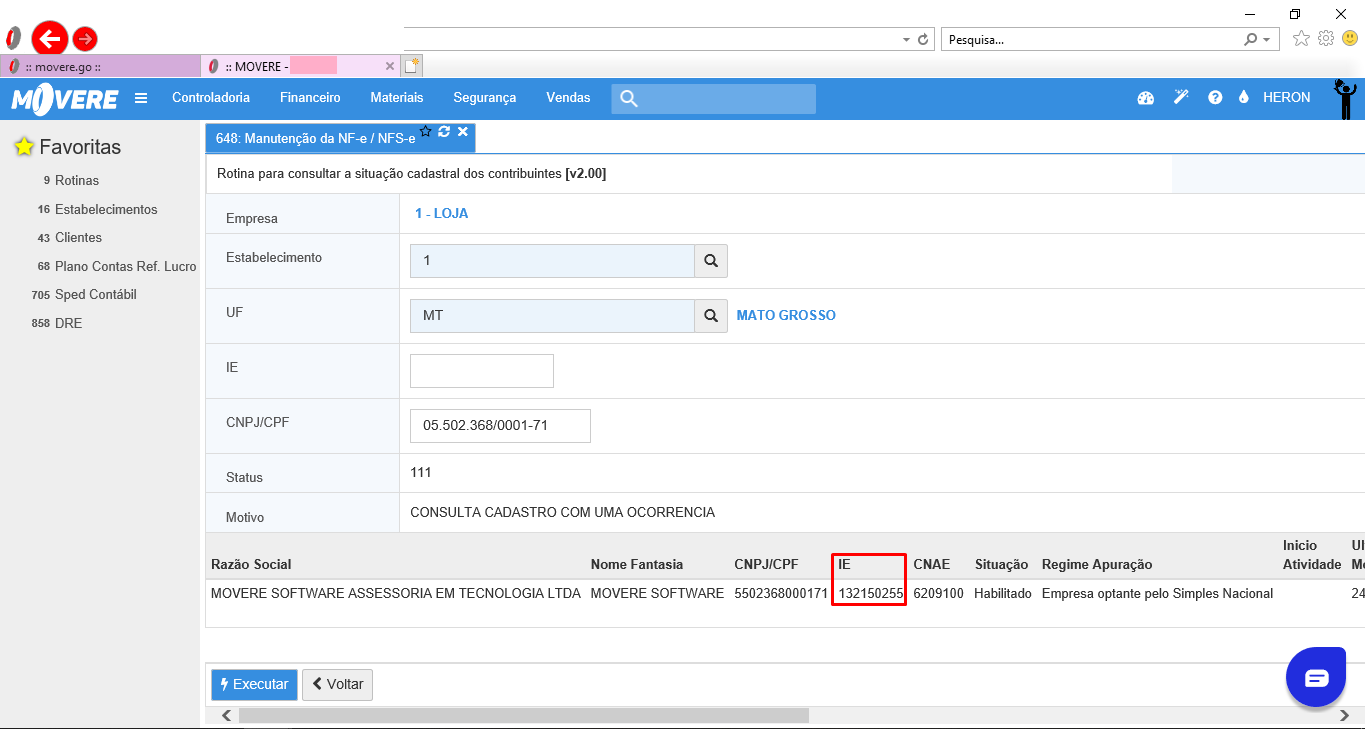Open the dashboard gauge icon
This screenshot has width=1365, height=729.
pos(1146,98)
